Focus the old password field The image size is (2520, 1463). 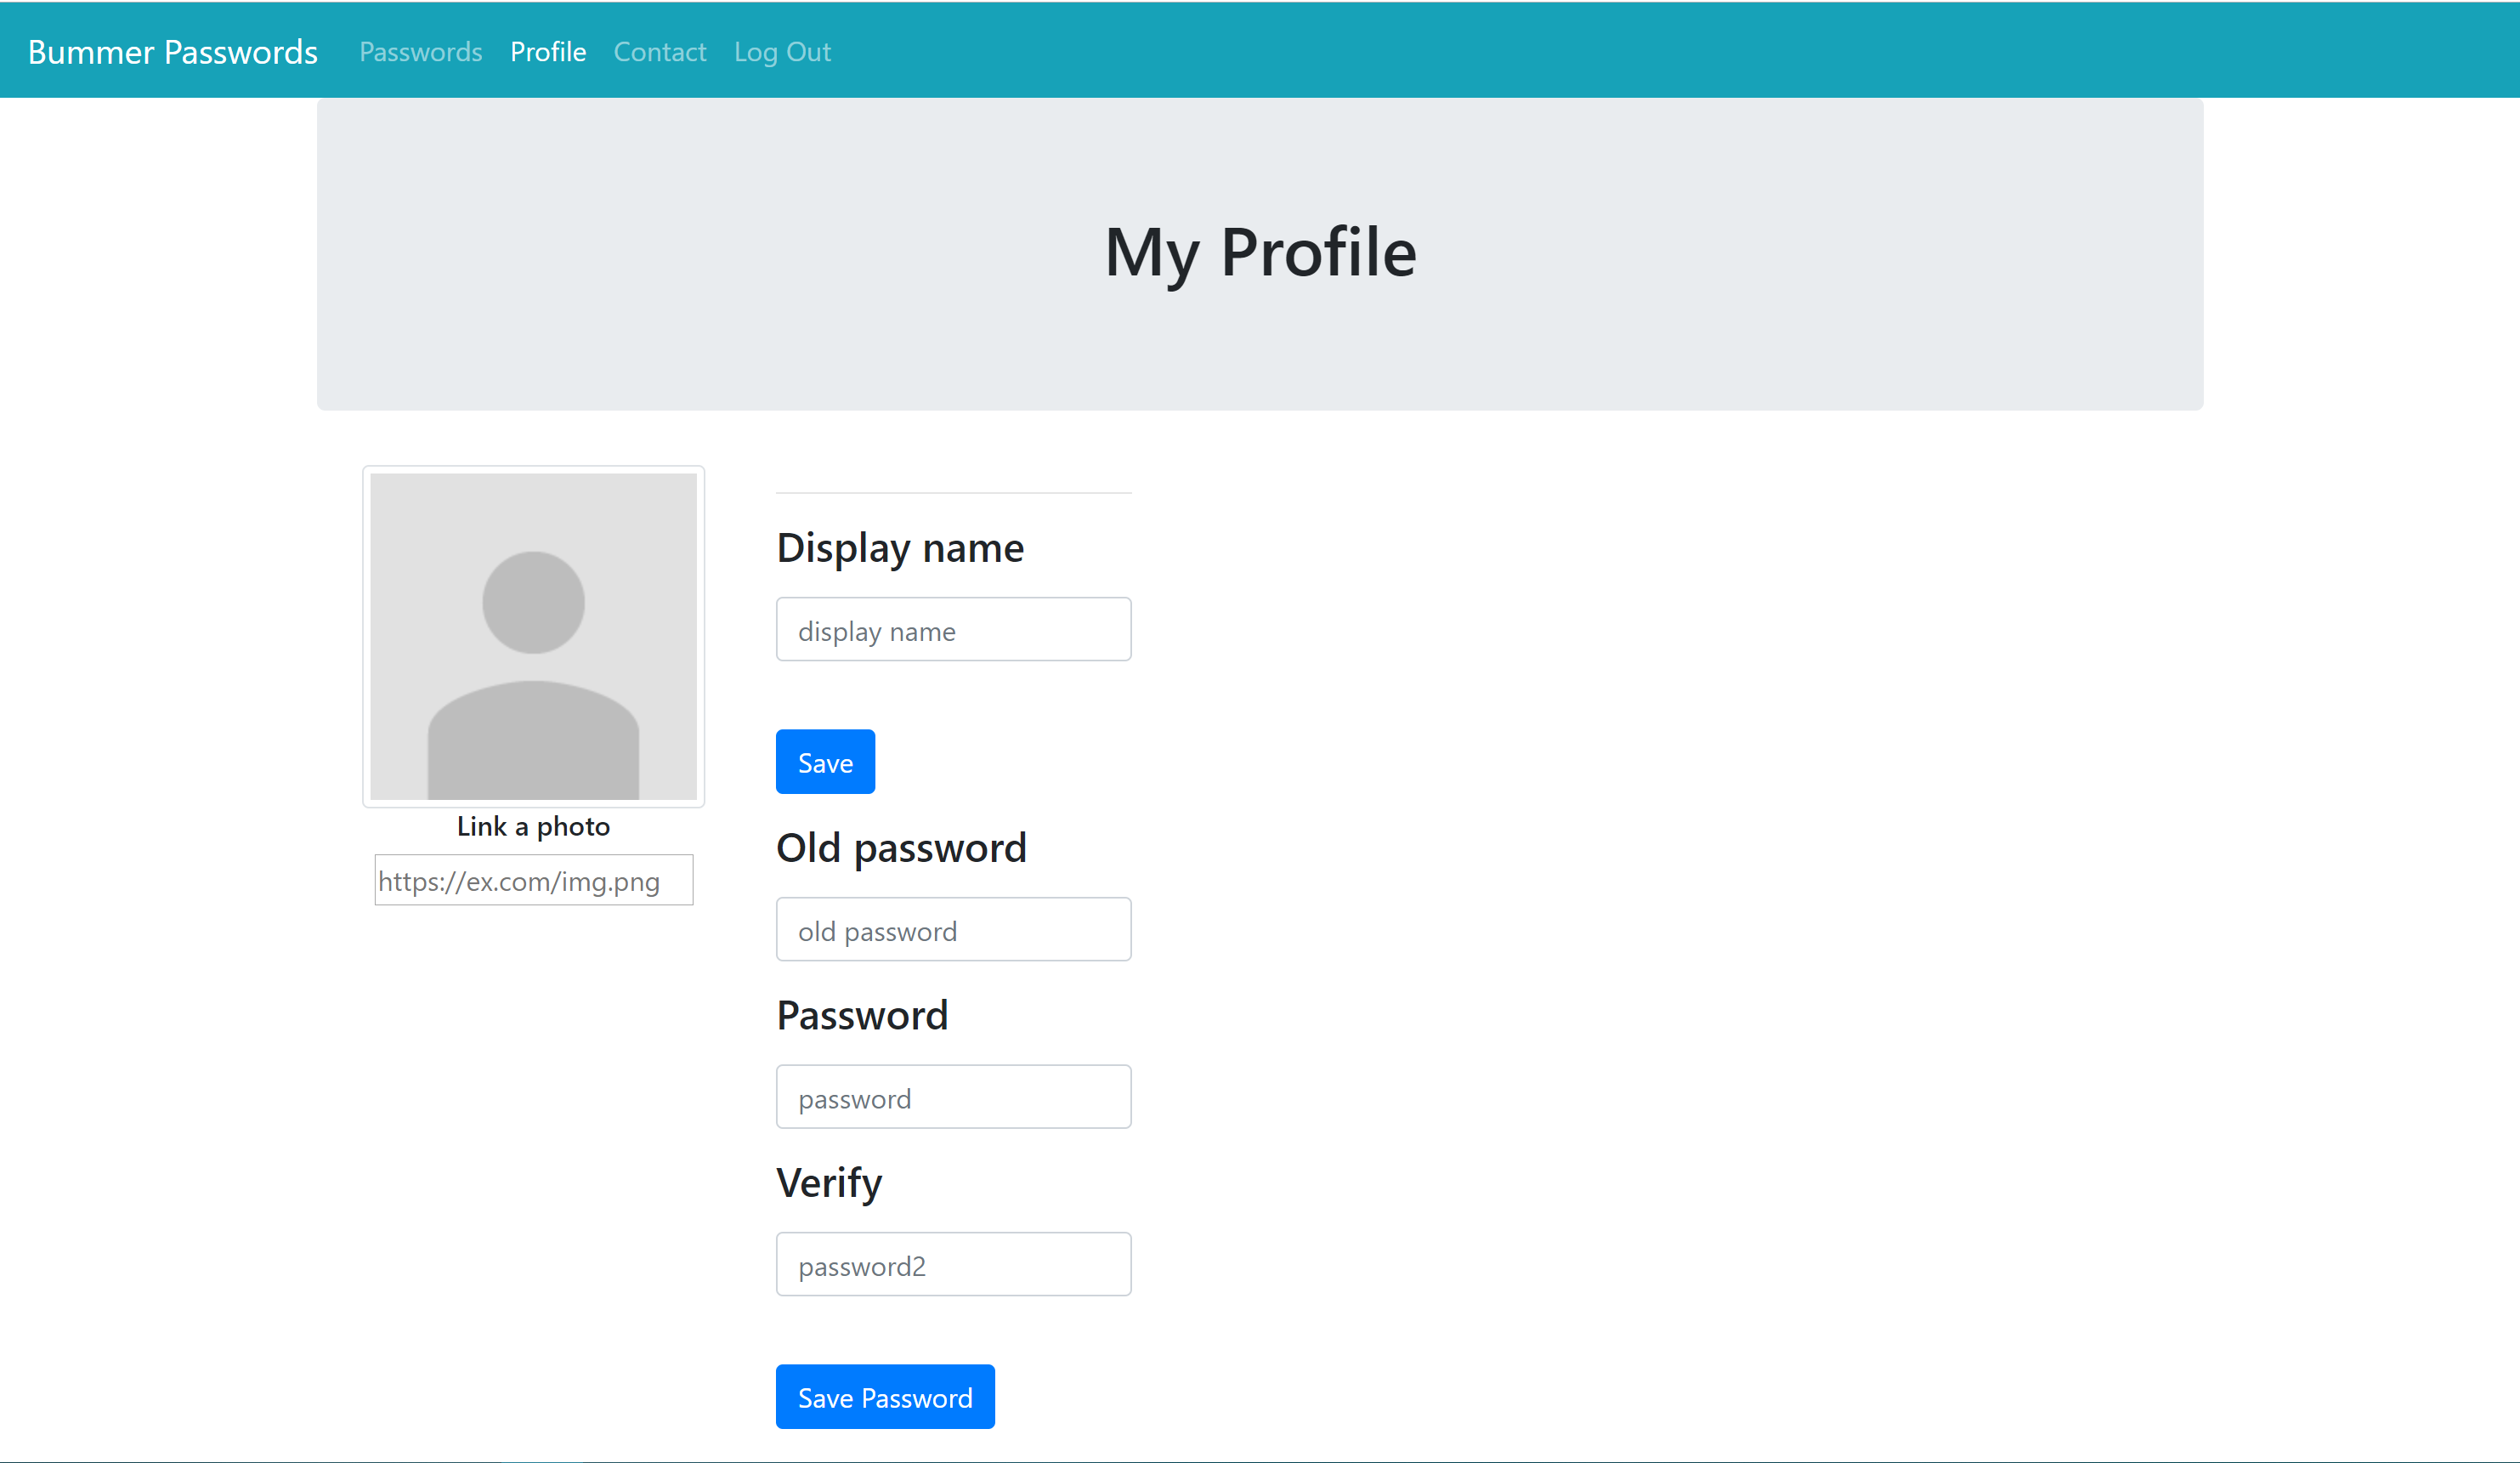(x=954, y=930)
